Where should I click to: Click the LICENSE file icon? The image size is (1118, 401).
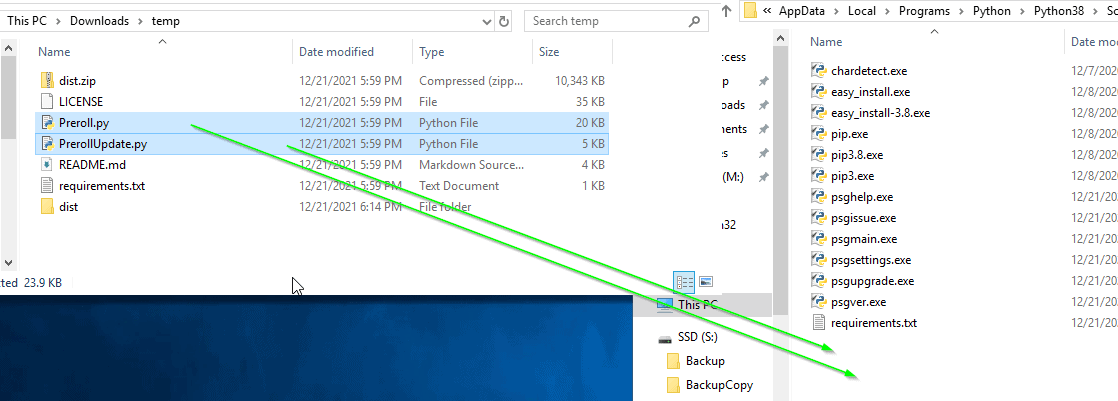pyautogui.click(x=47, y=101)
